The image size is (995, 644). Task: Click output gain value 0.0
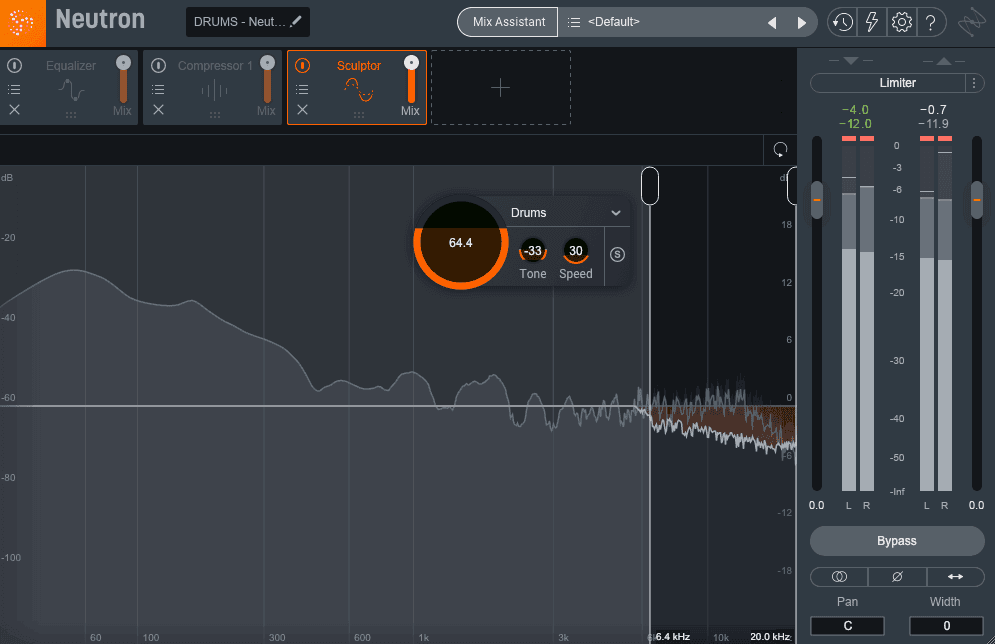[x=976, y=506]
